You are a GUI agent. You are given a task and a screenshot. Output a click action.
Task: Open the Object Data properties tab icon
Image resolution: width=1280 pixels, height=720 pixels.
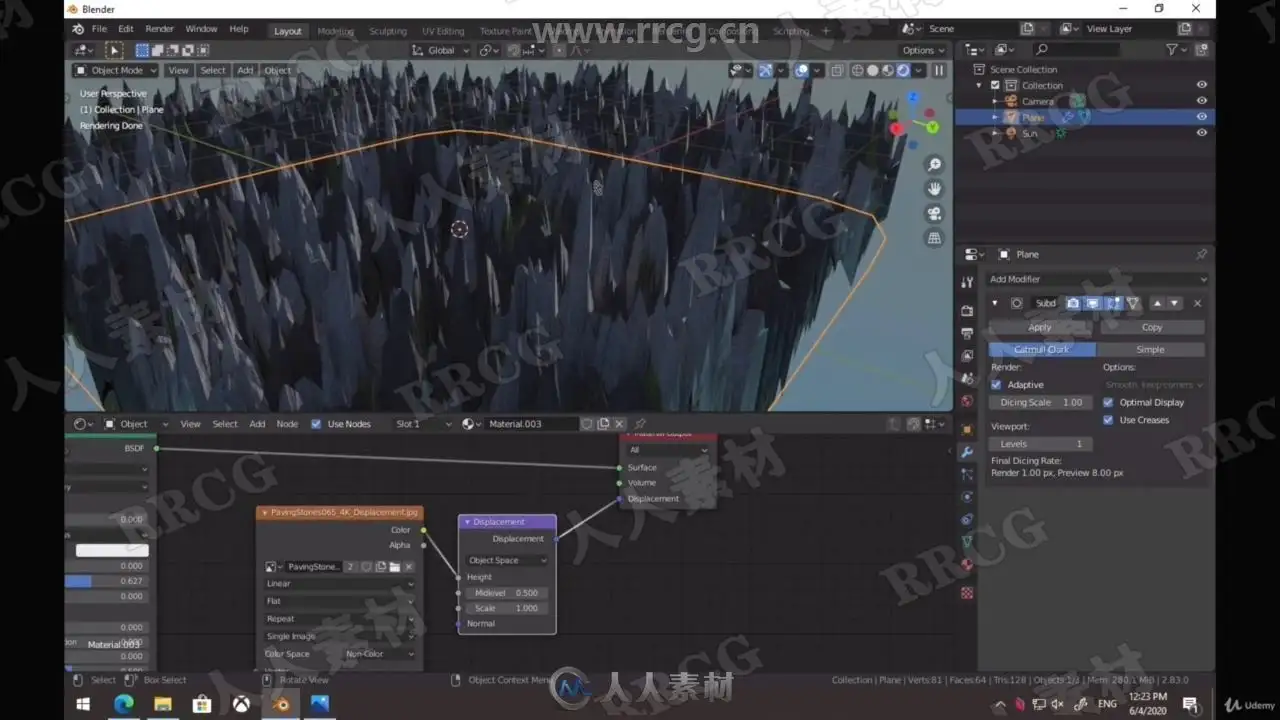click(967, 541)
